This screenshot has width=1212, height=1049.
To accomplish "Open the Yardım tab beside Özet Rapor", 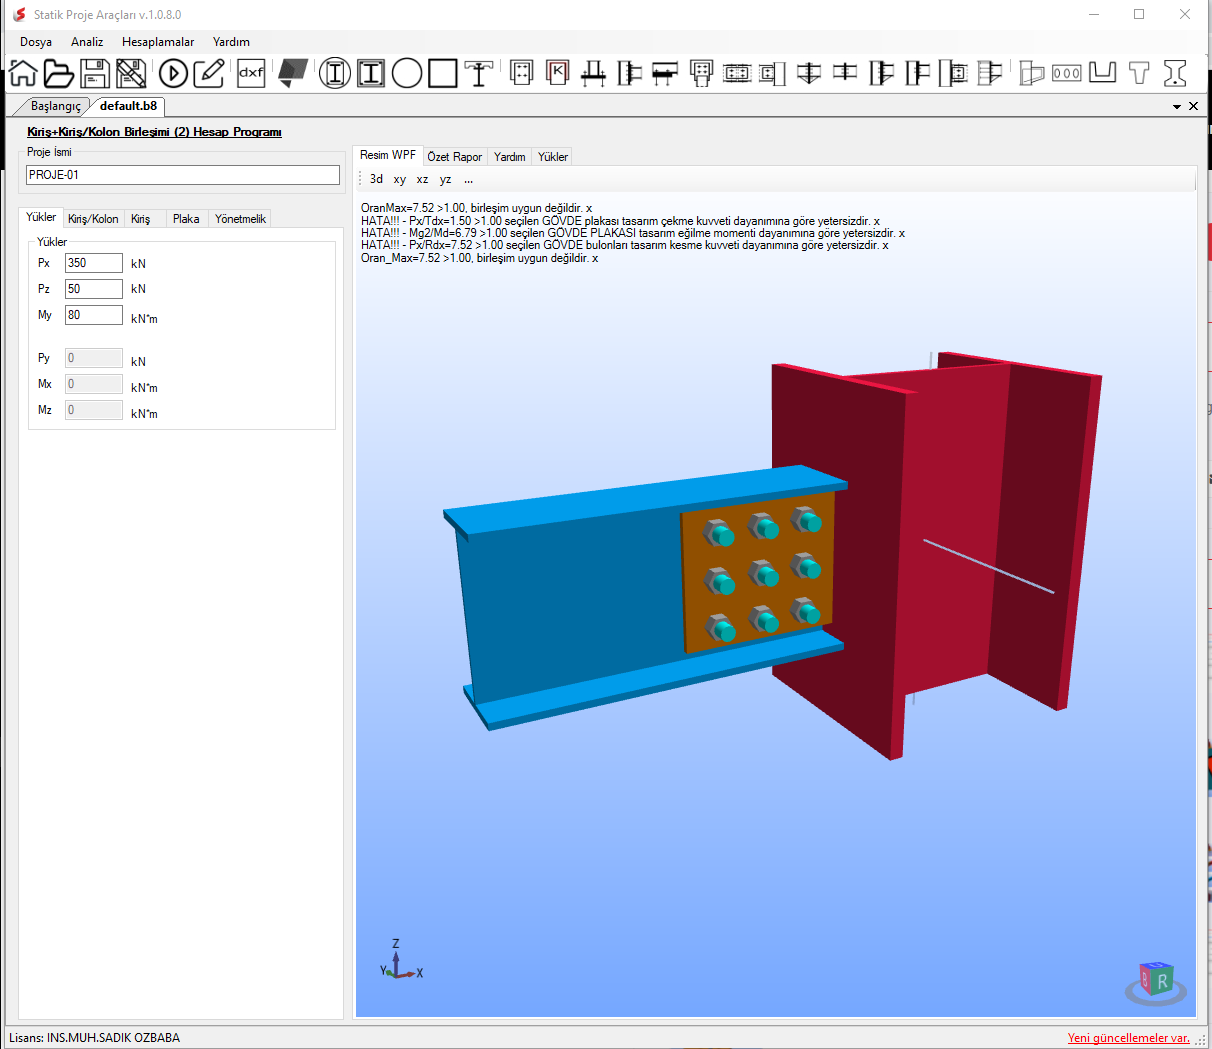I will [x=509, y=157].
